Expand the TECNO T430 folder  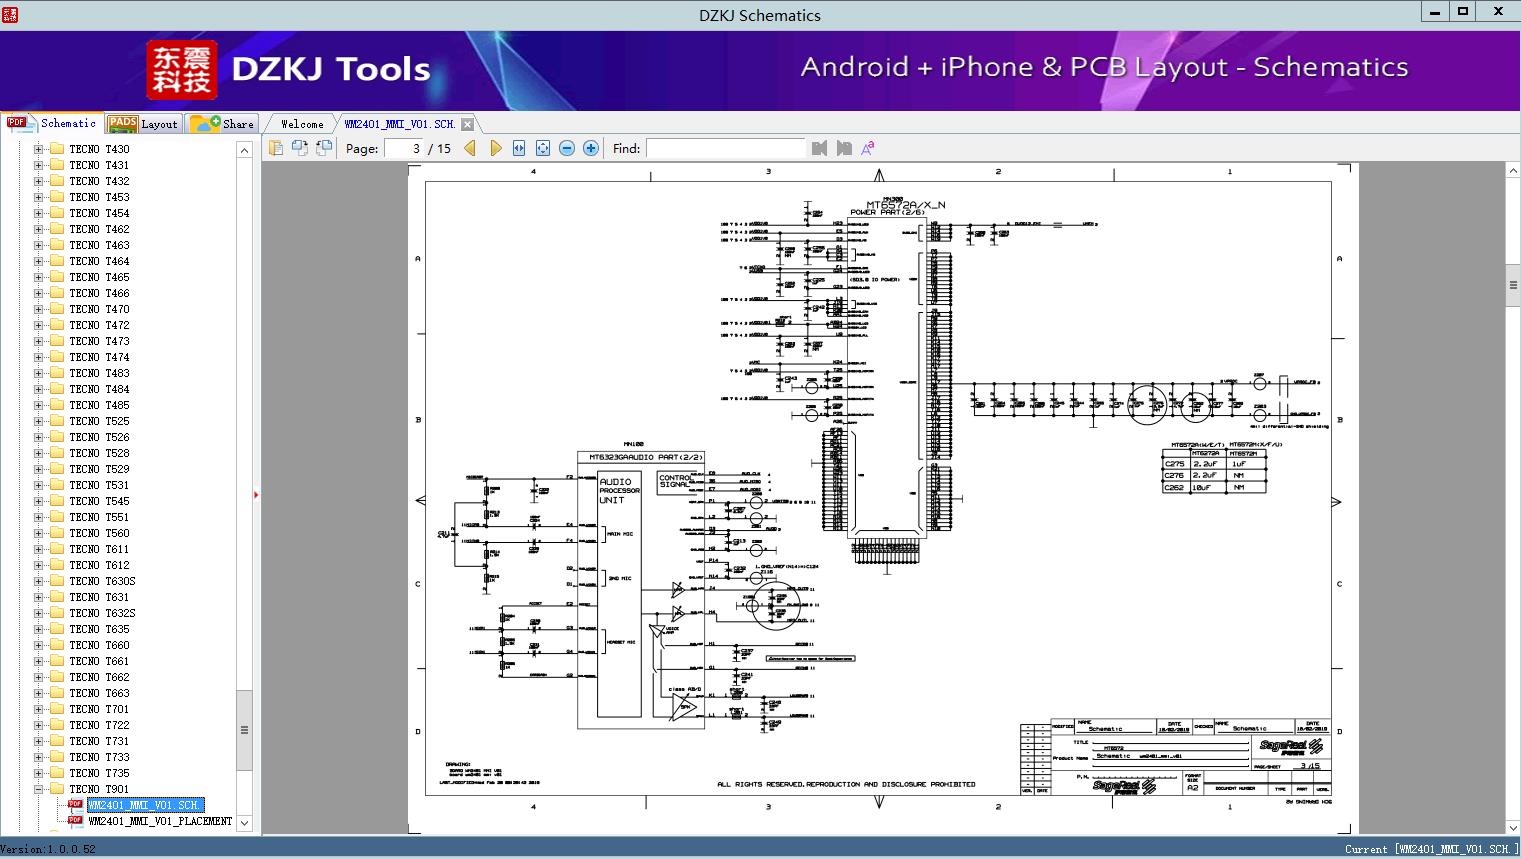pyautogui.click(x=39, y=149)
